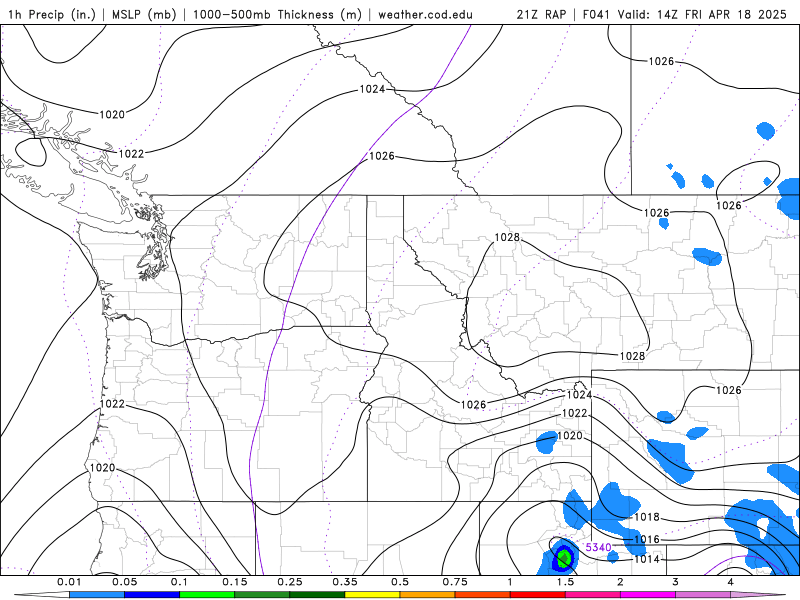Click the green precipitation core near 5340
This screenshot has height=600, width=800.
click(x=564, y=557)
